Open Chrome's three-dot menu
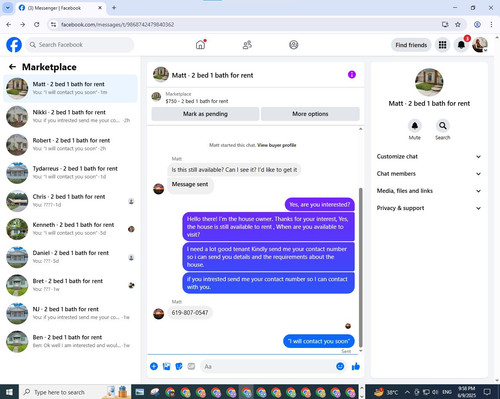The height and width of the screenshot is (399, 500). tap(491, 24)
